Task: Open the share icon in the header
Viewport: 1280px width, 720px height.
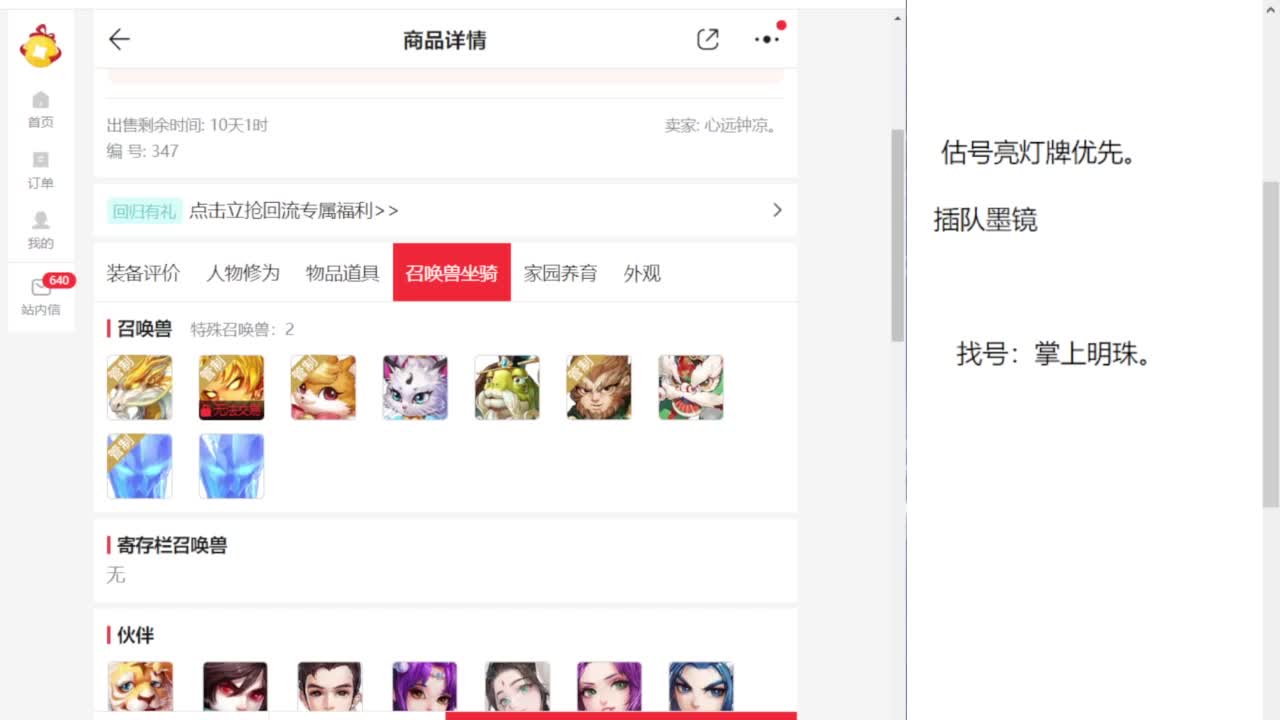Action: [708, 39]
